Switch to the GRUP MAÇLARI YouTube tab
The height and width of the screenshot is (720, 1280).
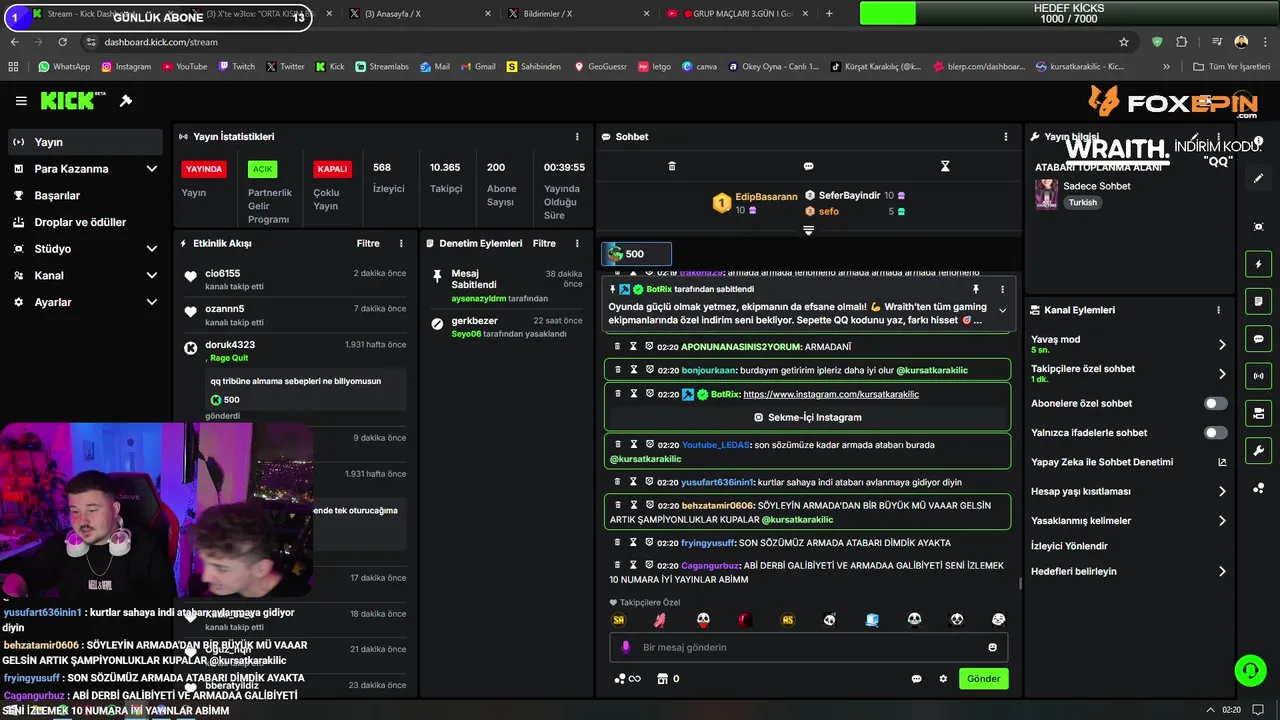(x=740, y=14)
